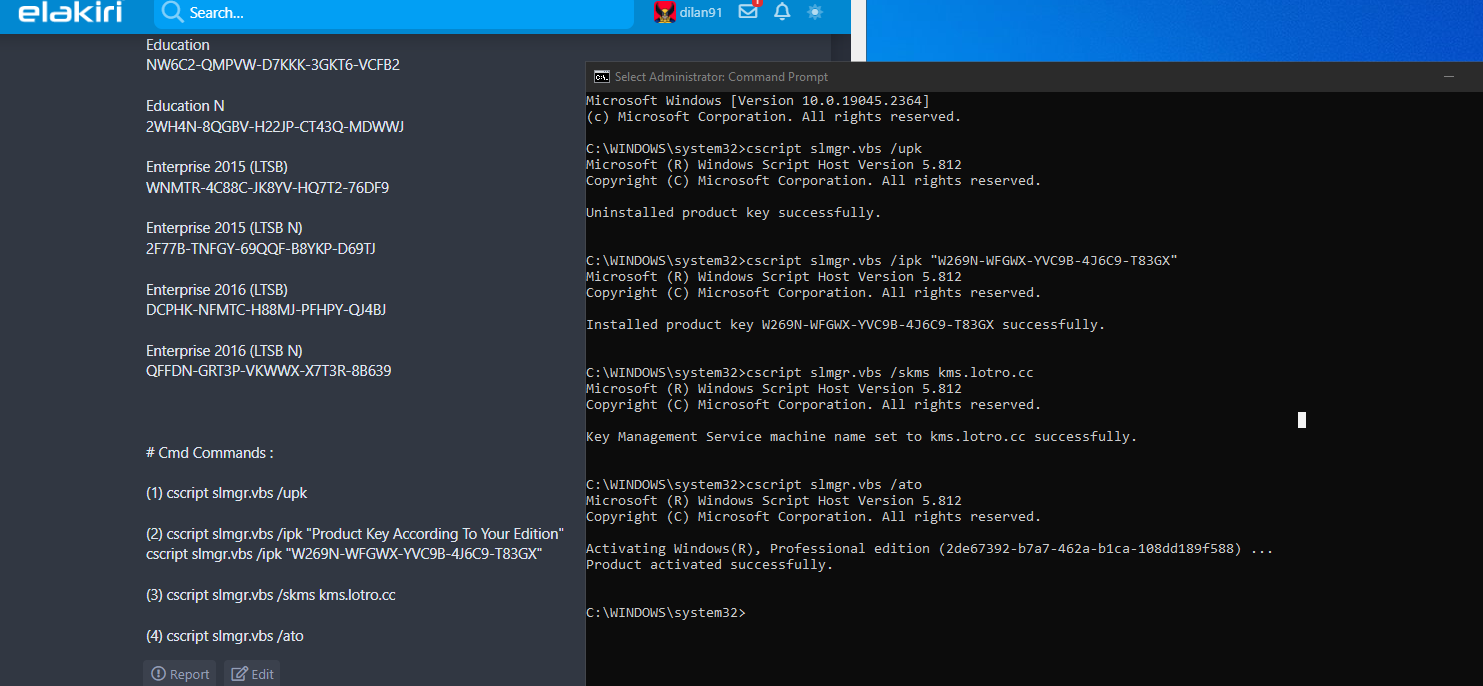
Task: Select the Education N key 2WH4N-8QGBV-H22JP-CT43Q-MDWWJ
Action: click(275, 127)
